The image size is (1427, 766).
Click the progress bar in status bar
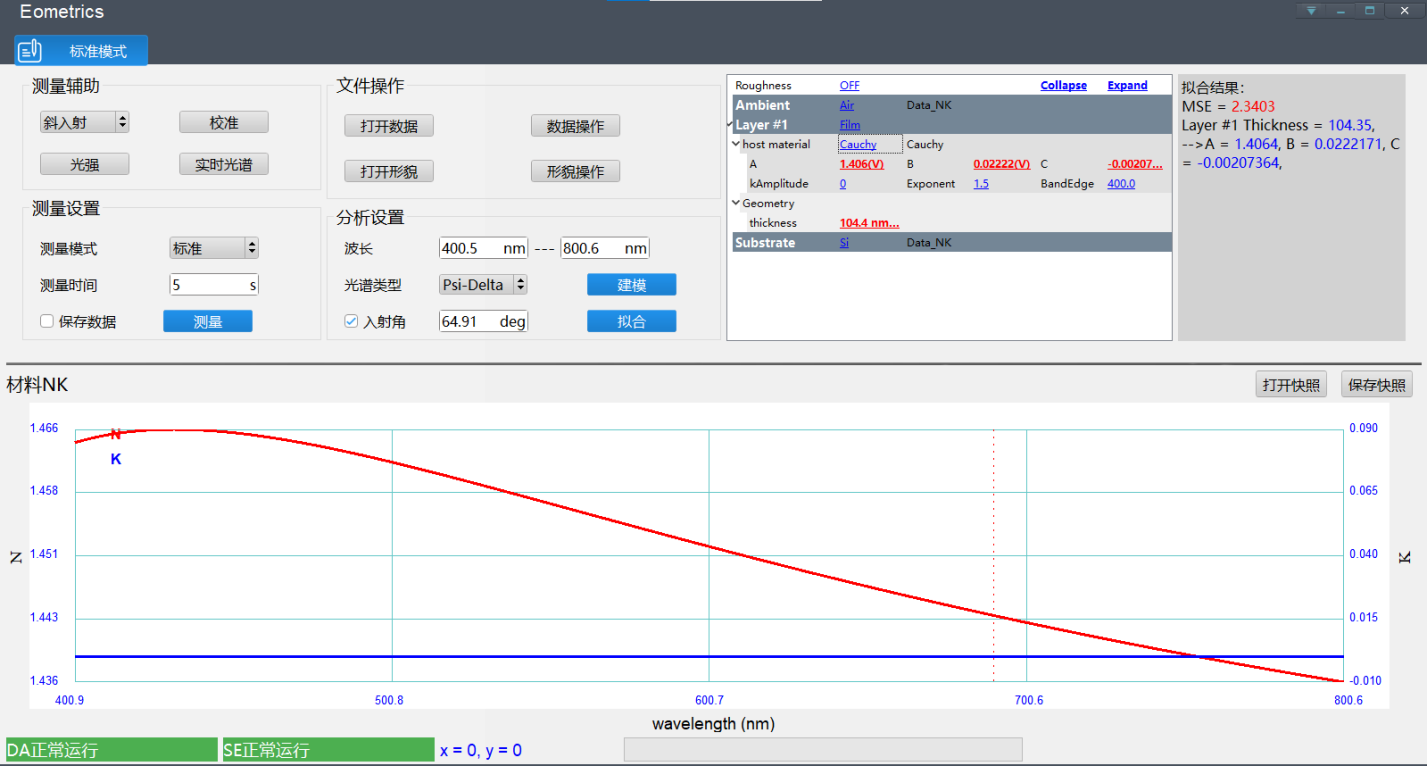(823, 750)
